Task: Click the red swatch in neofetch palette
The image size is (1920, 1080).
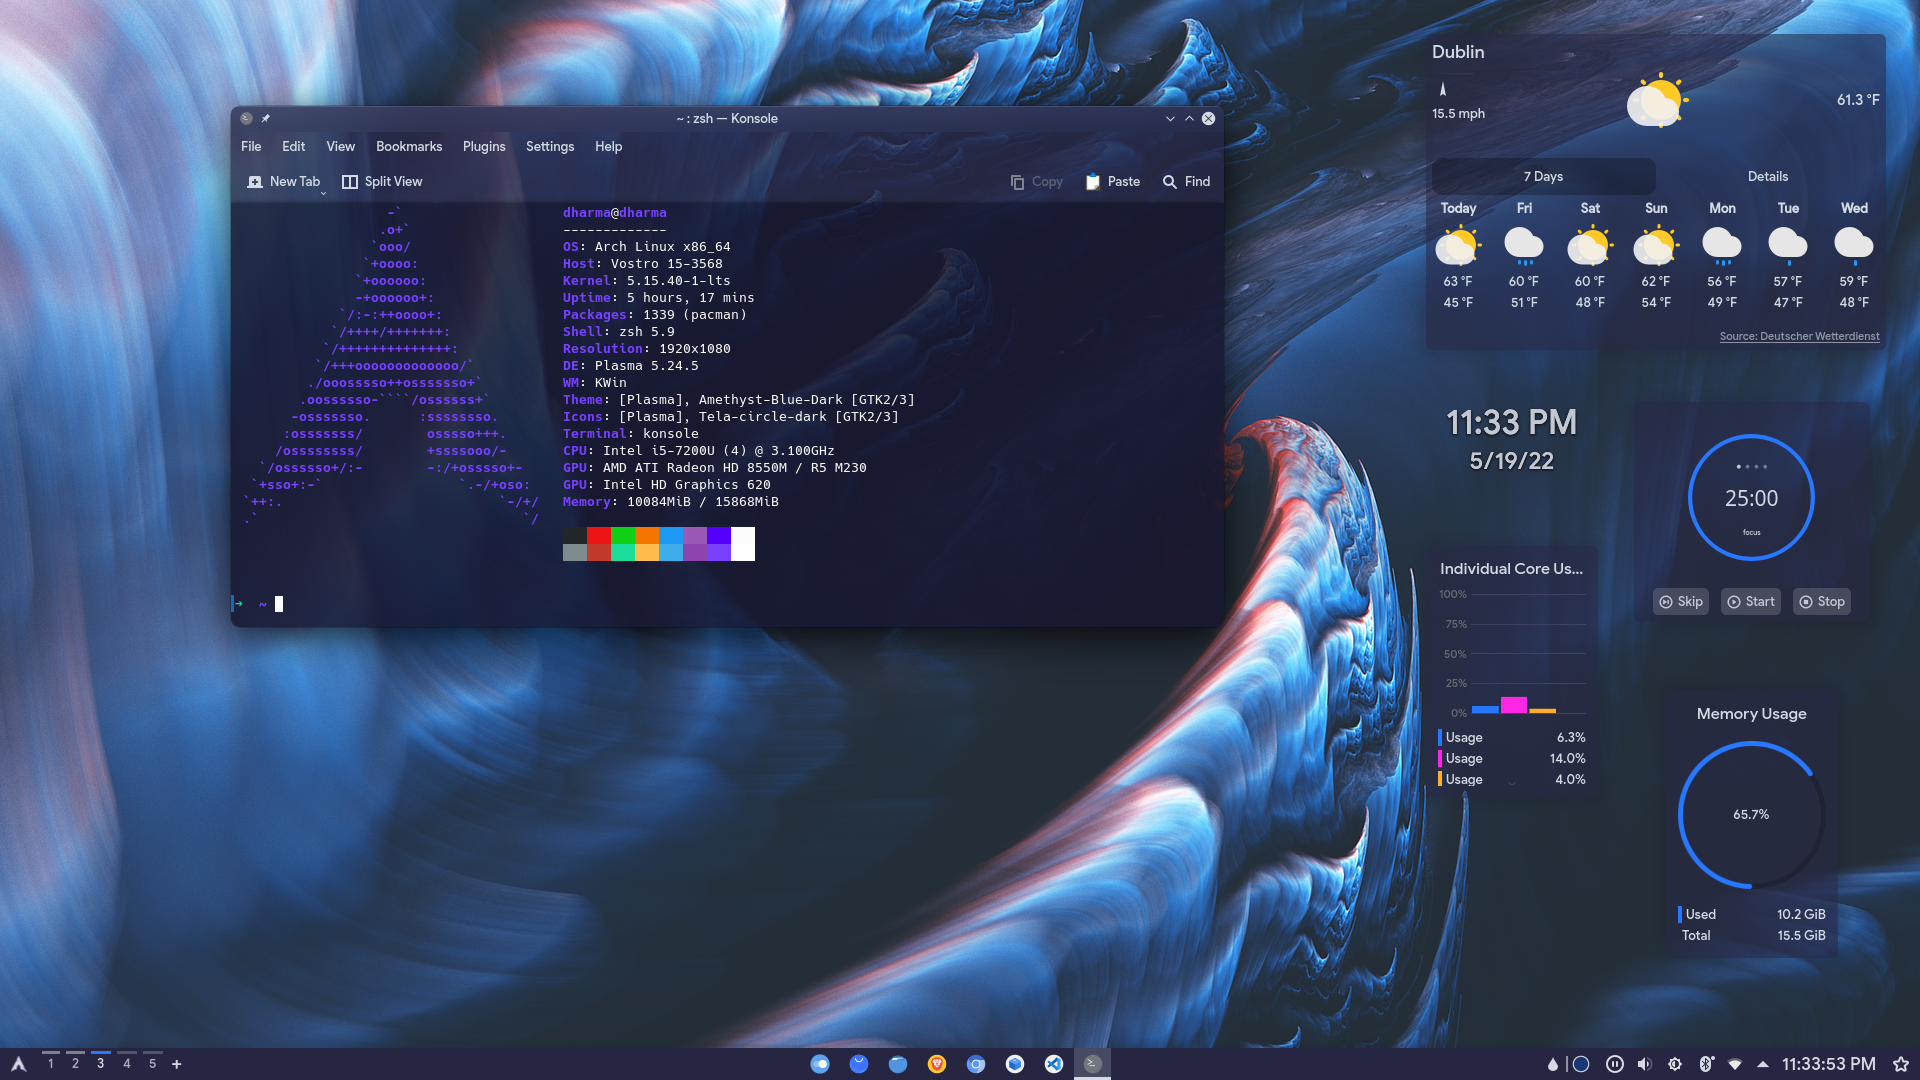Action: click(x=599, y=535)
